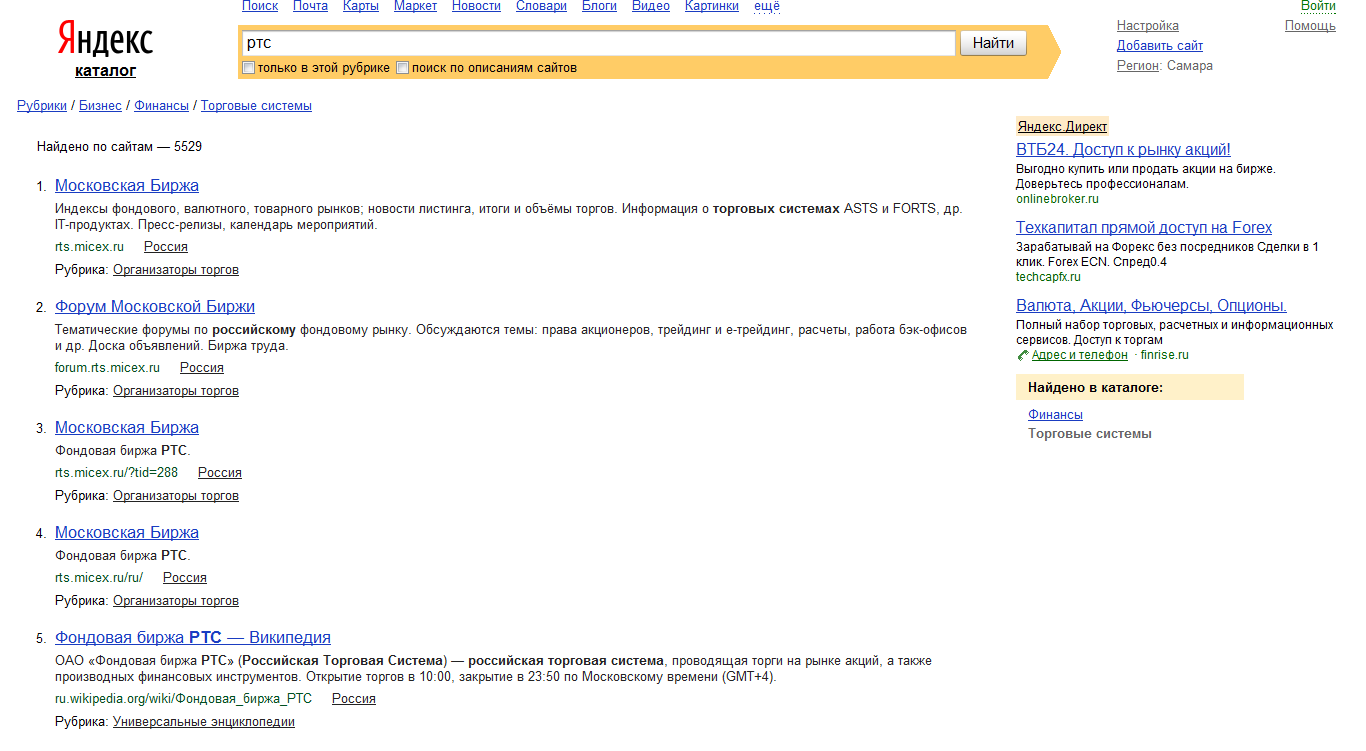Click Россия link next to forum.rts.micex.ru
Image resolution: width=1366 pixels, height=751 pixels.
coord(202,368)
